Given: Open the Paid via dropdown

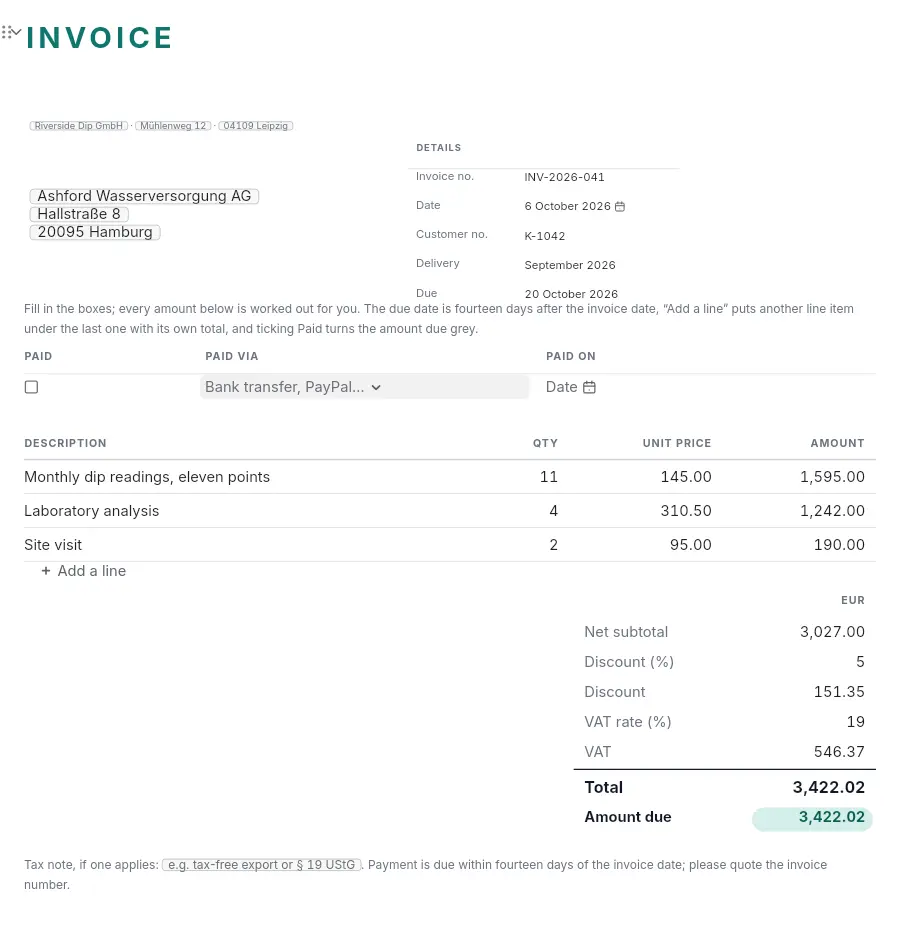Looking at the screenshot, I should click(365, 387).
